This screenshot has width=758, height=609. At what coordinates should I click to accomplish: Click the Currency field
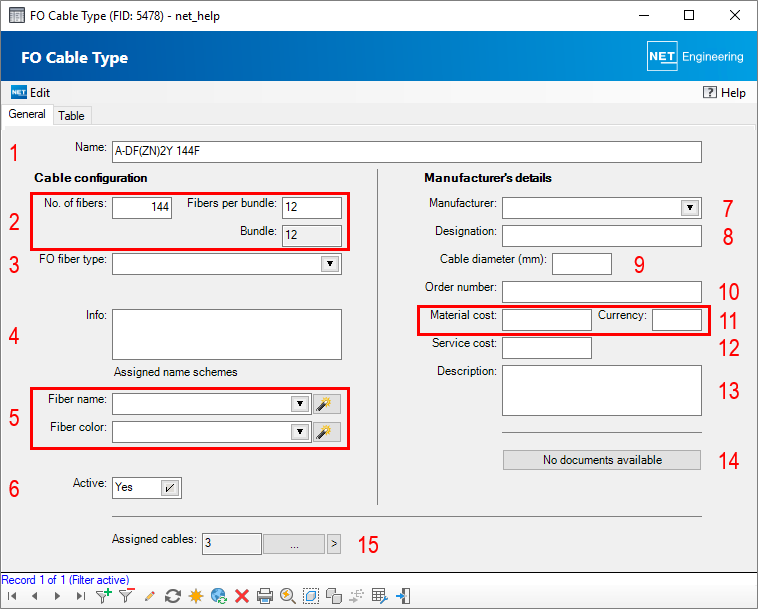point(677,320)
